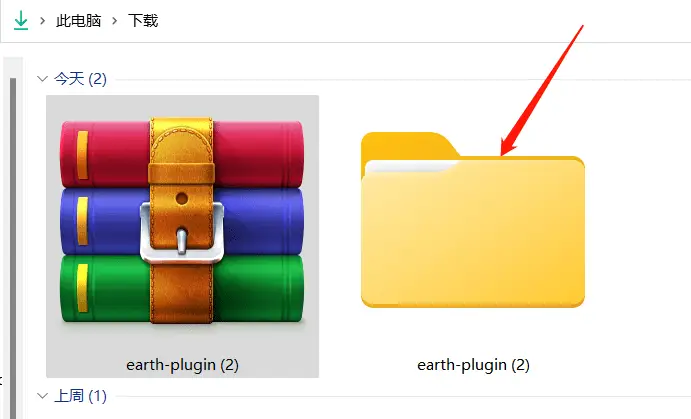Select the WinRAR archive icon earth-plugin (2)
This screenshot has width=691, height=419.
point(182,220)
